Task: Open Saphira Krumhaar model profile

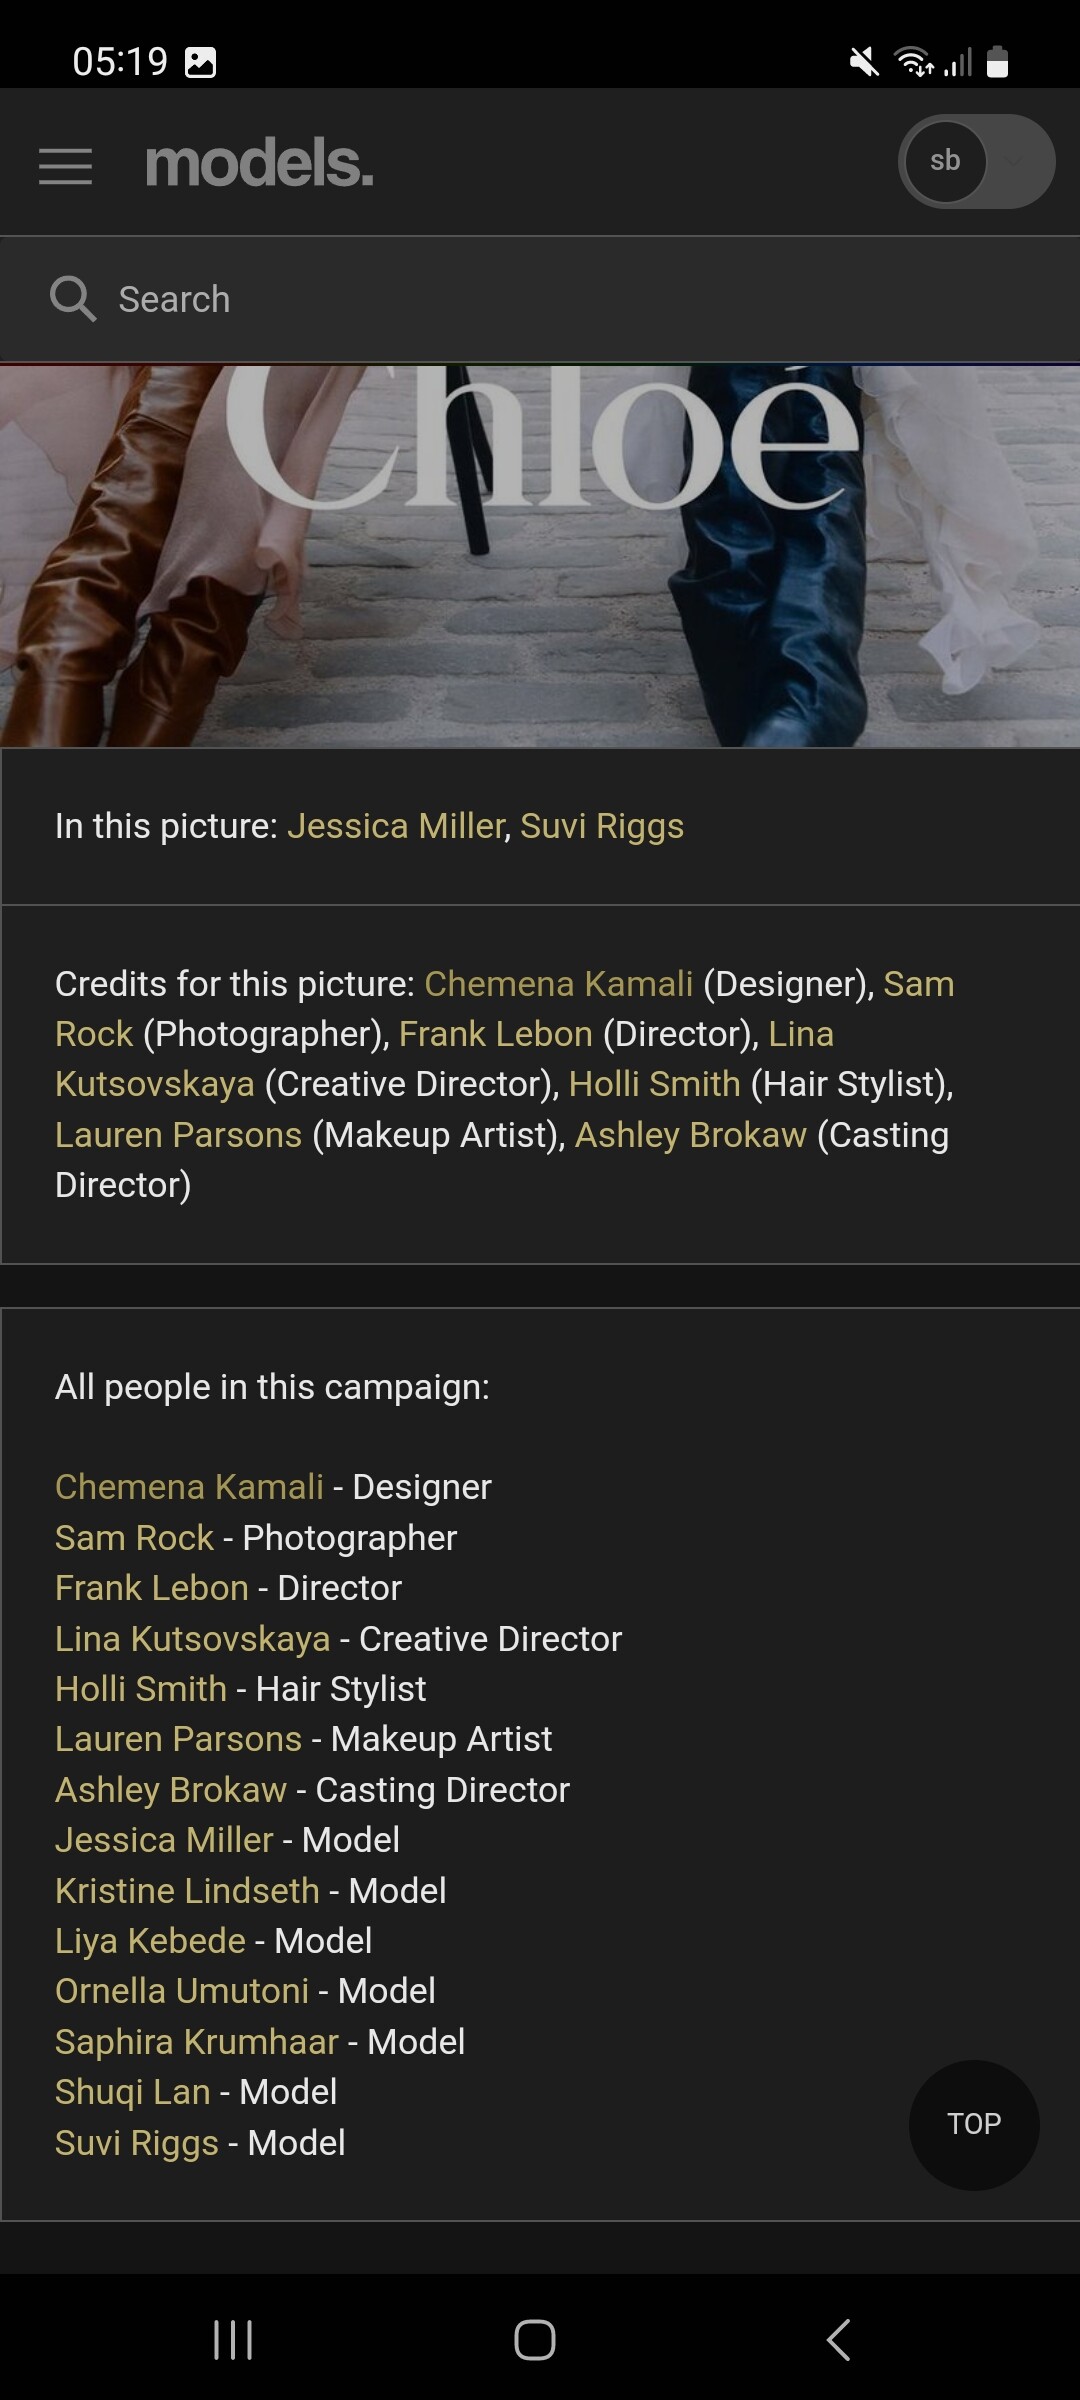Action: pos(197,2042)
